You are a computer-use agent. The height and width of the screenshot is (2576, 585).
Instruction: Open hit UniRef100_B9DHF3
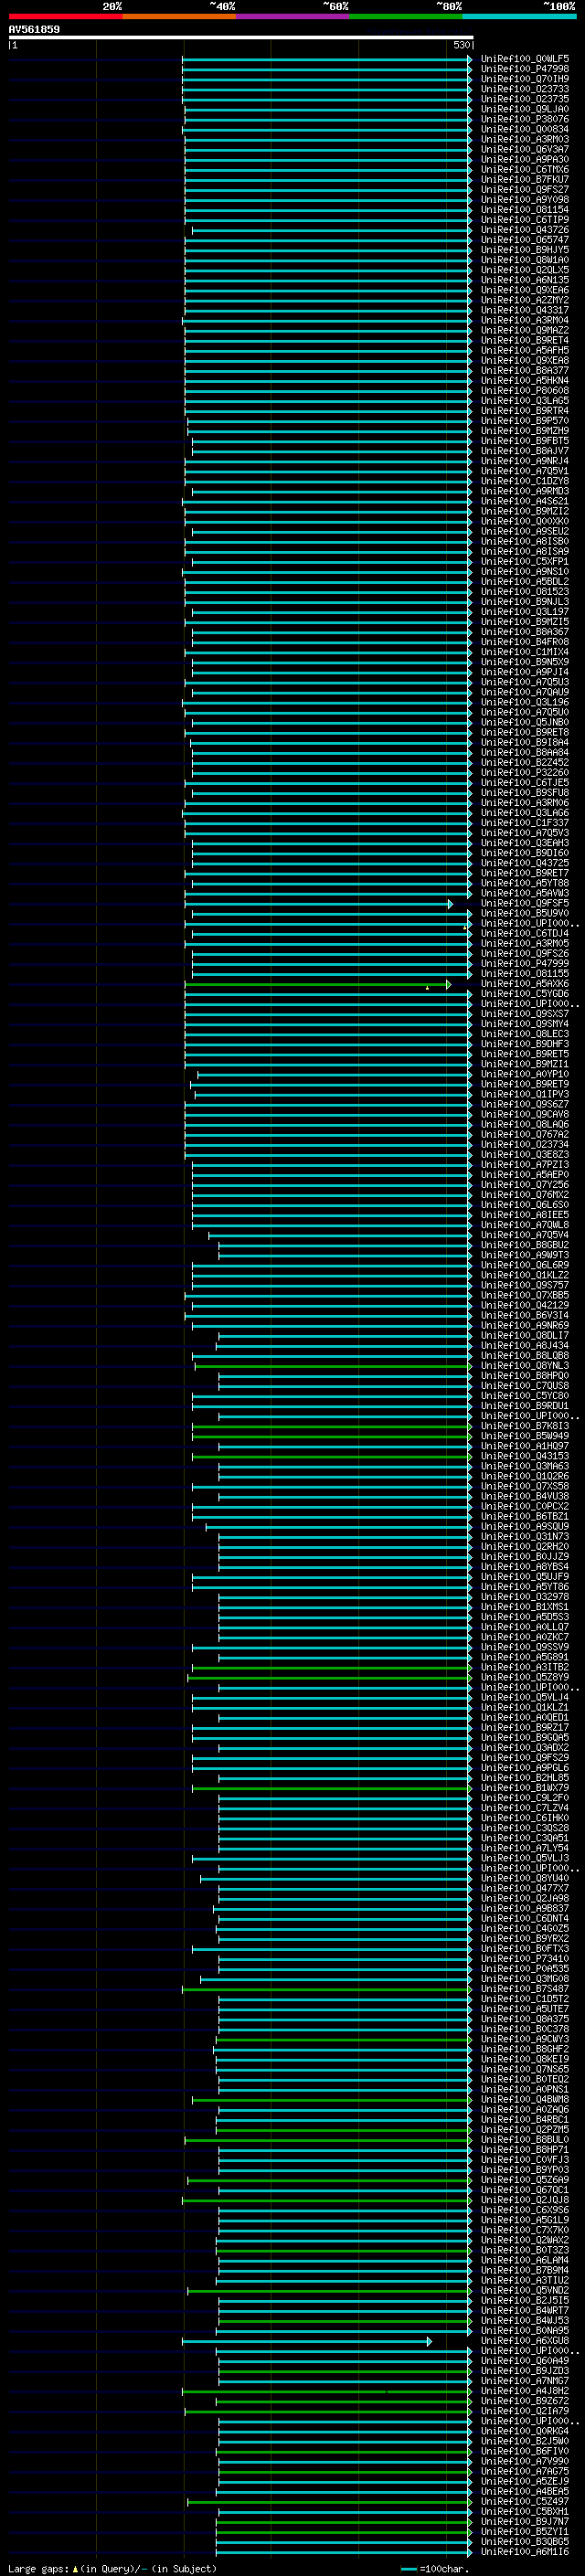click(x=525, y=1044)
